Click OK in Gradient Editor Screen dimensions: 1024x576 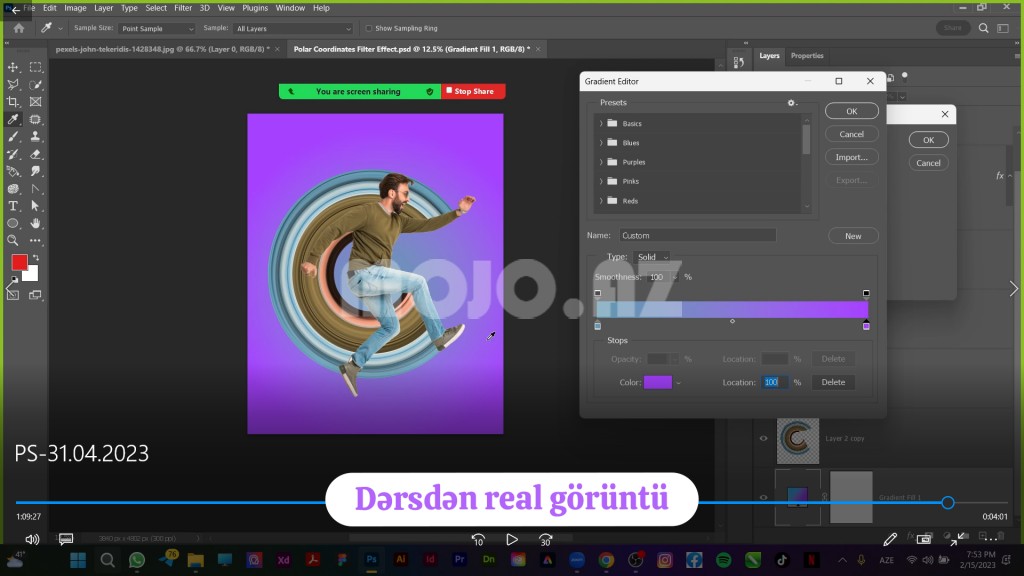pyautogui.click(x=852, y=111)
